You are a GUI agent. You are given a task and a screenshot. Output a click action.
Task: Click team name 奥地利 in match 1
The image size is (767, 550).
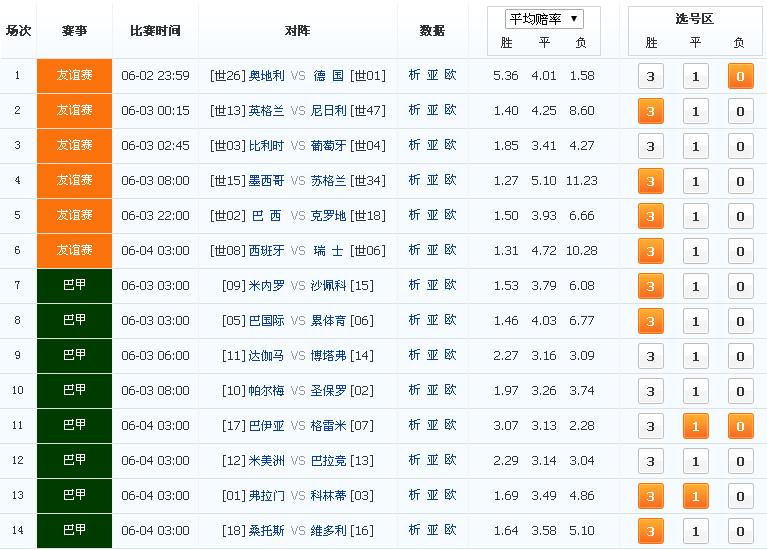click(267, 75)
